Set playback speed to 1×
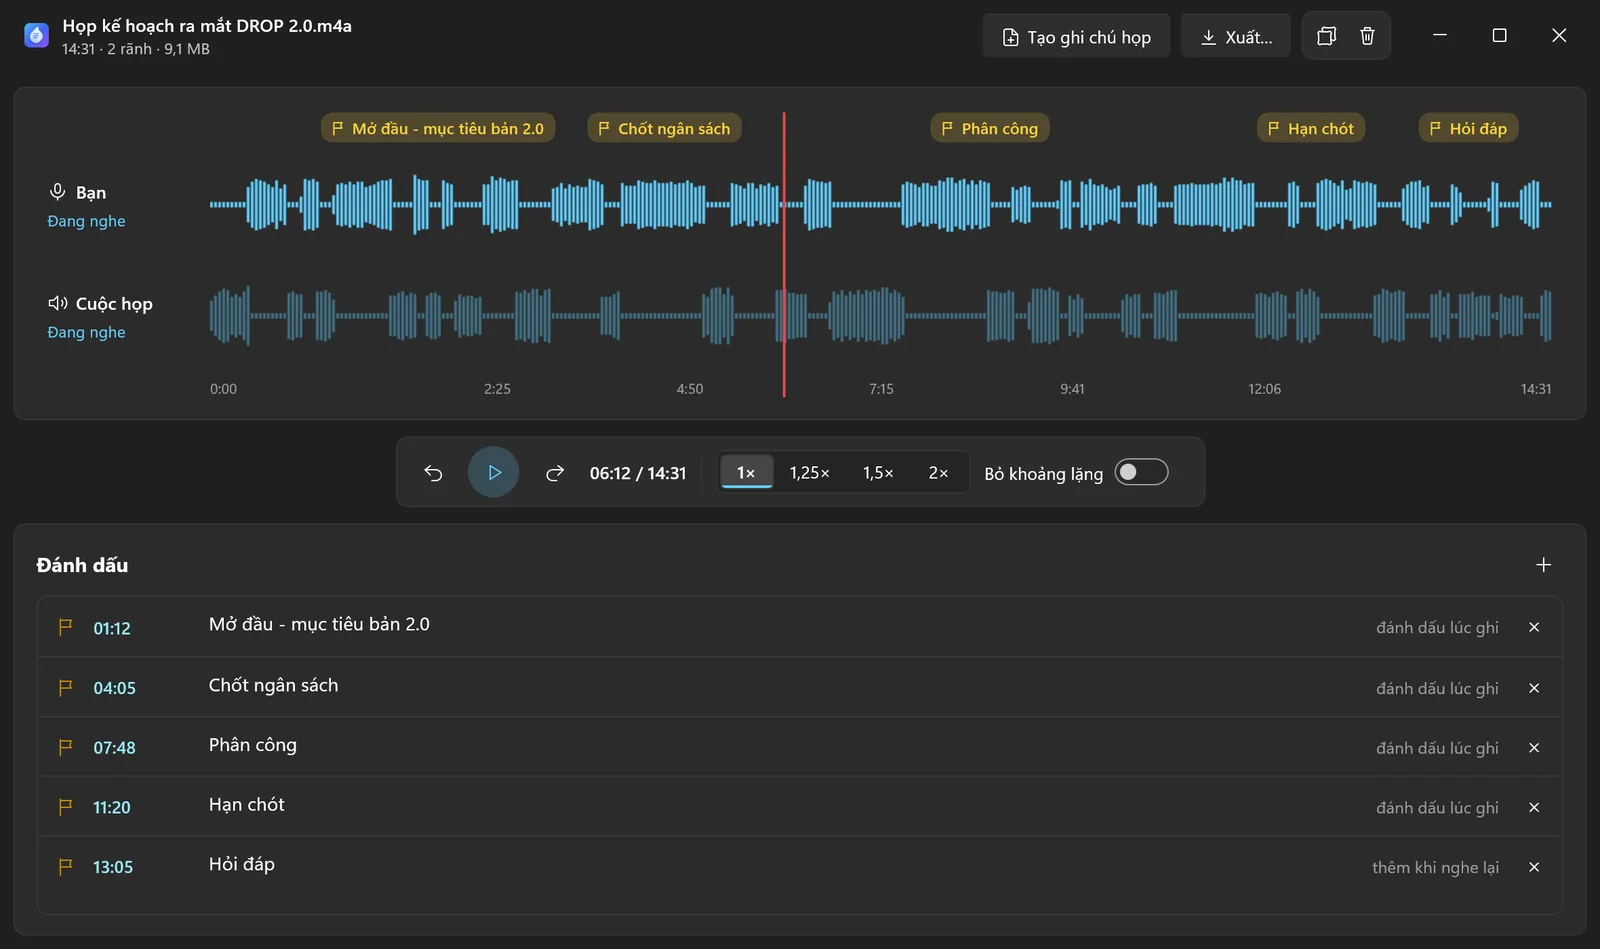Image resolution: width=1600 pixels, height=949 pixels. 746,473
